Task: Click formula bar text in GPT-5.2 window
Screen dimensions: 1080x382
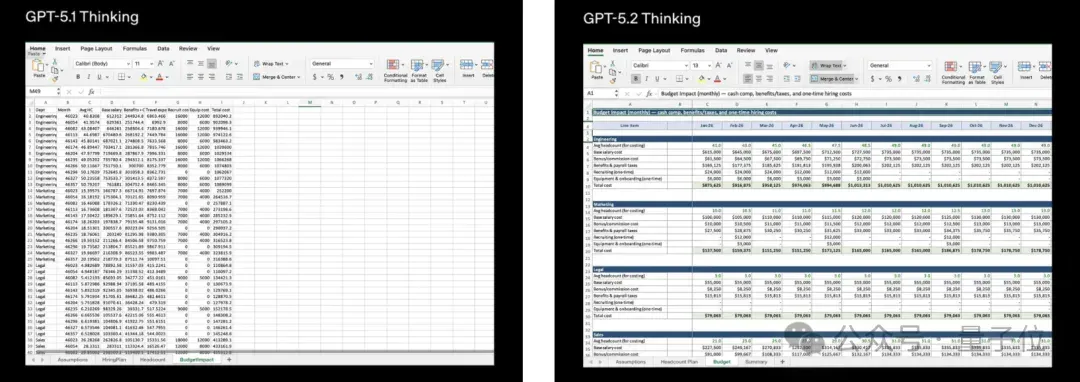Action: coord(756,94)
